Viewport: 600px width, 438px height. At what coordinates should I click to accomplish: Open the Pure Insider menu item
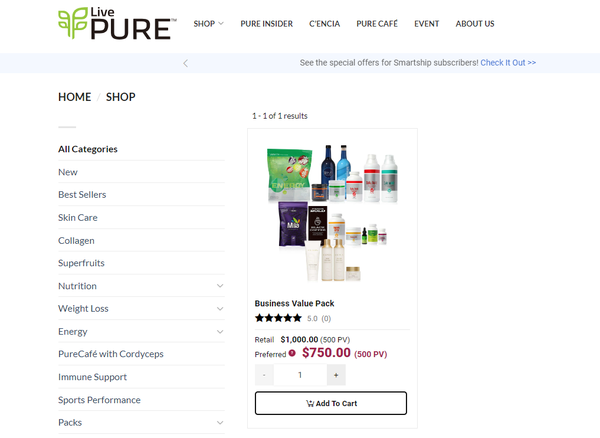coord(266,24)
